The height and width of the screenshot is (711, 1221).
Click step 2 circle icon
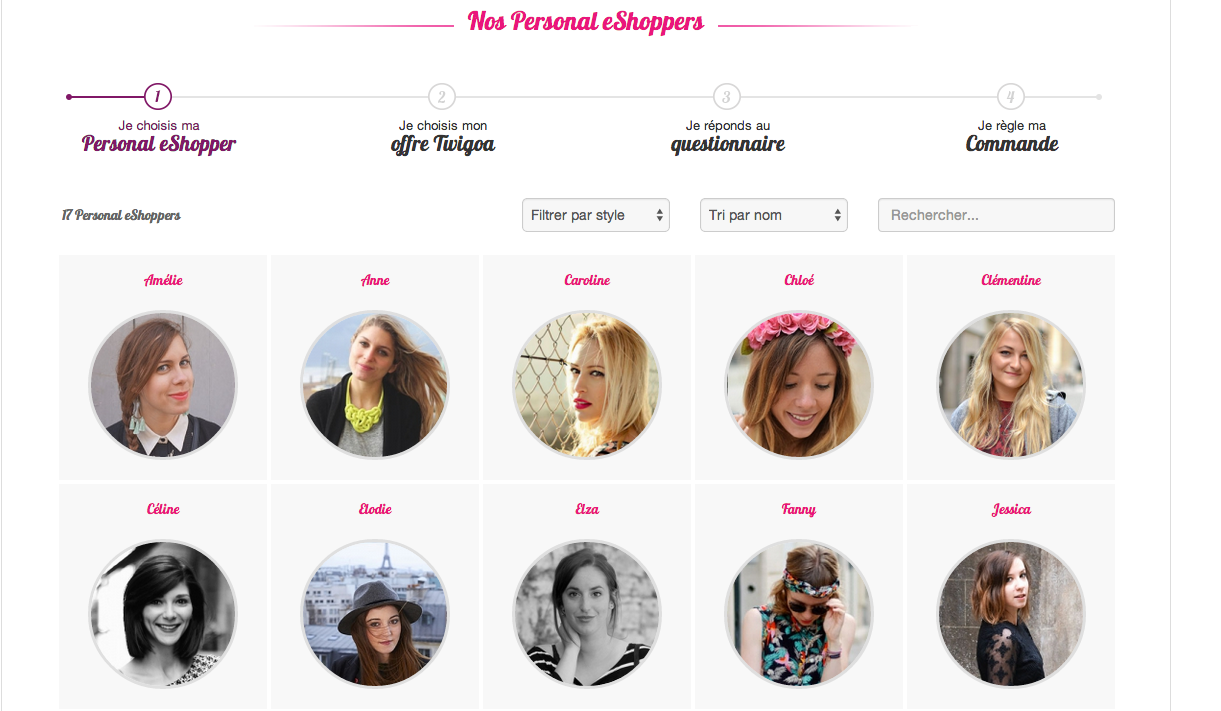pyautogui.click(x=442, y=97)
